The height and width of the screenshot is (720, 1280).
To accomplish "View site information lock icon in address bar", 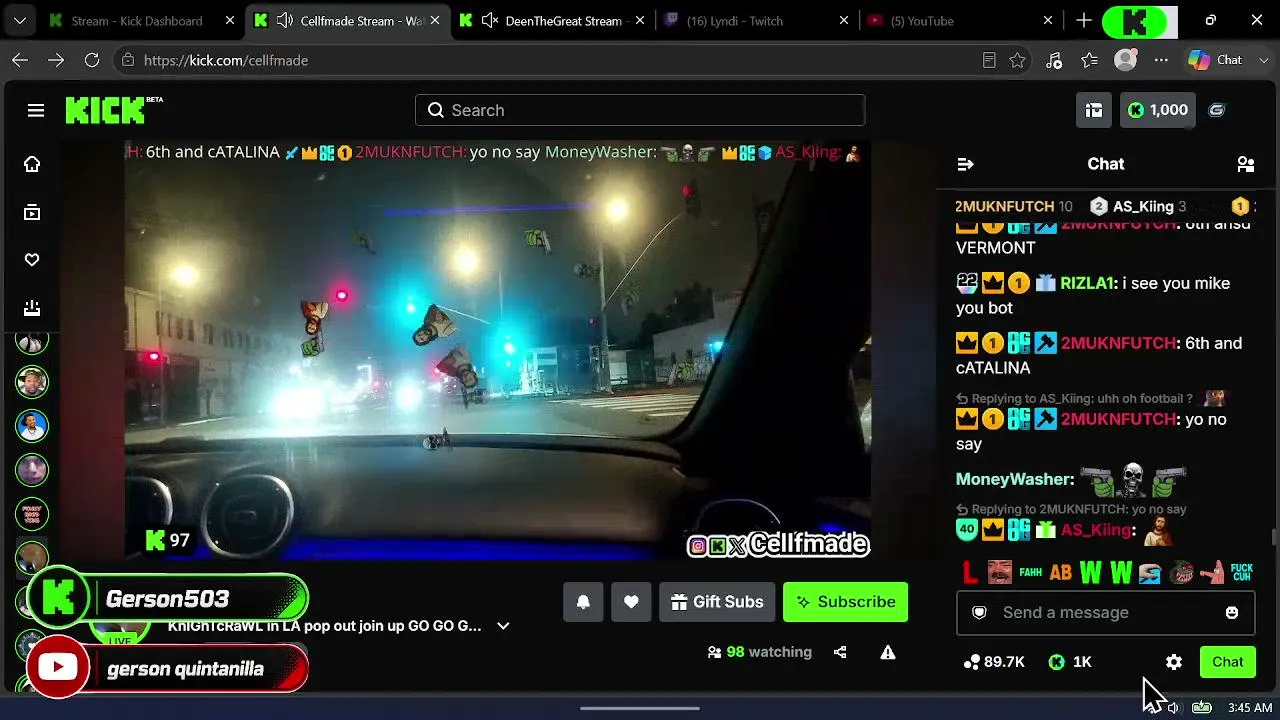I will (x=127, y=60).
